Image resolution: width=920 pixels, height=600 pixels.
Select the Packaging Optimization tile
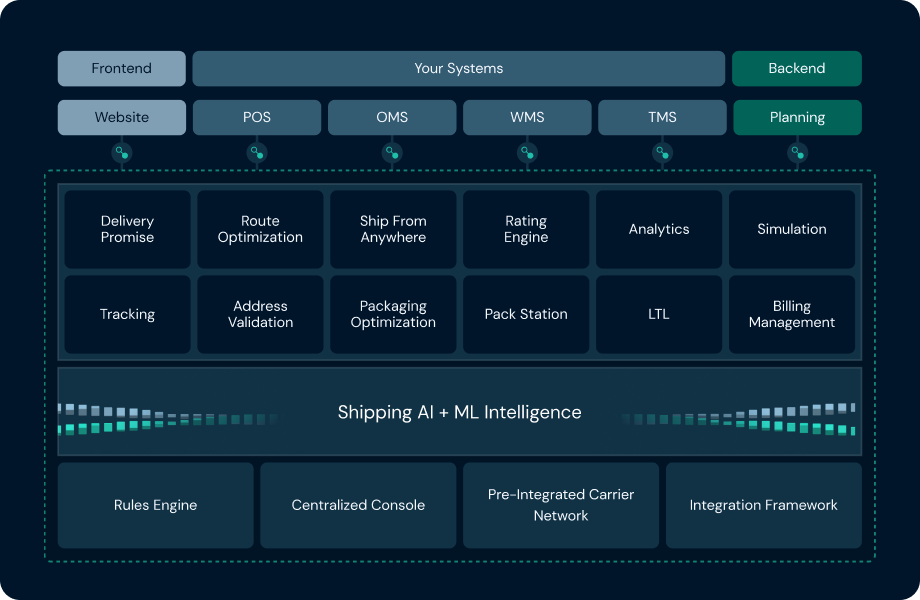pos(393,314)
